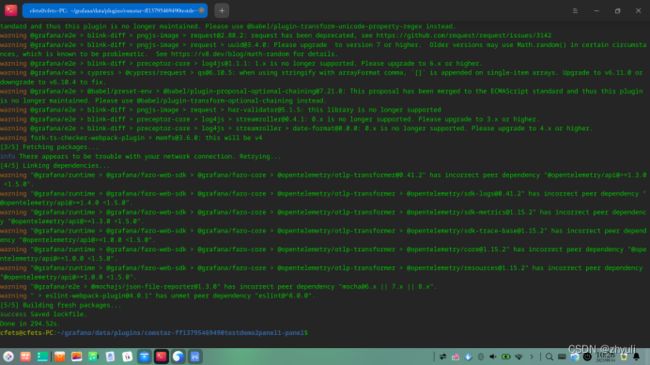Click the switch arrows tray icon
650x365 pixels.
(443, 357)
